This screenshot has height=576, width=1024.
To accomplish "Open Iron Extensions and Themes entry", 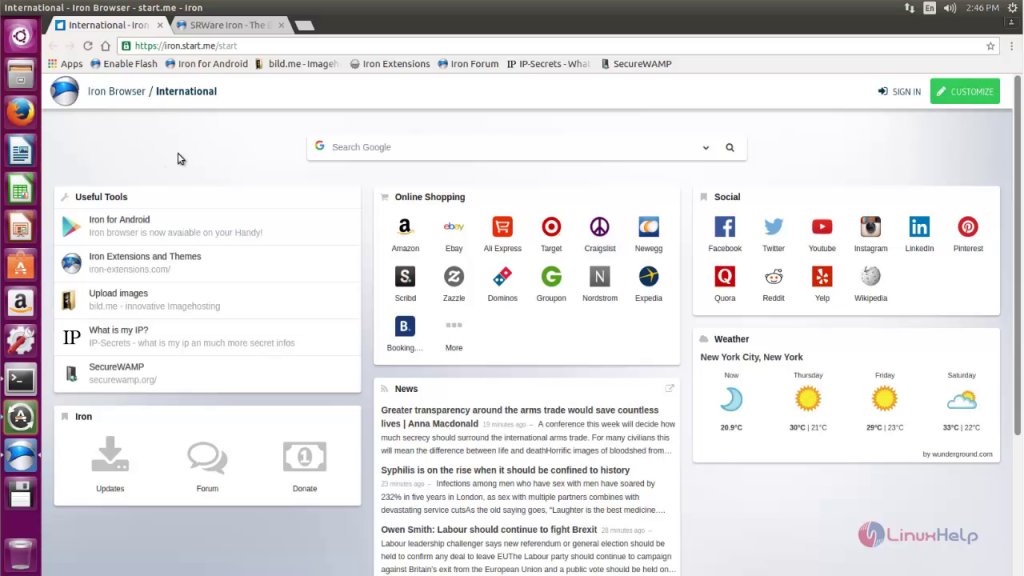I will pyautogui.click(x=208, y=263).
